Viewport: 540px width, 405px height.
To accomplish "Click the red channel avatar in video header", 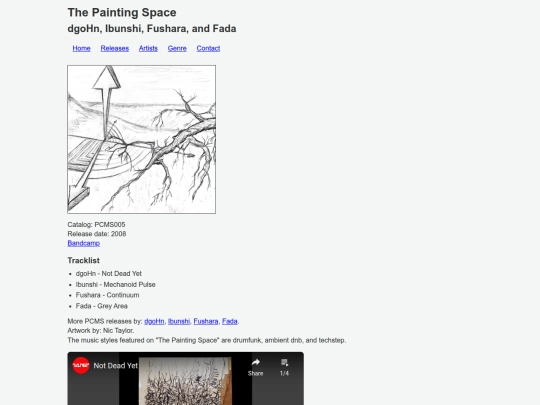I will click(x=81, y=365).
